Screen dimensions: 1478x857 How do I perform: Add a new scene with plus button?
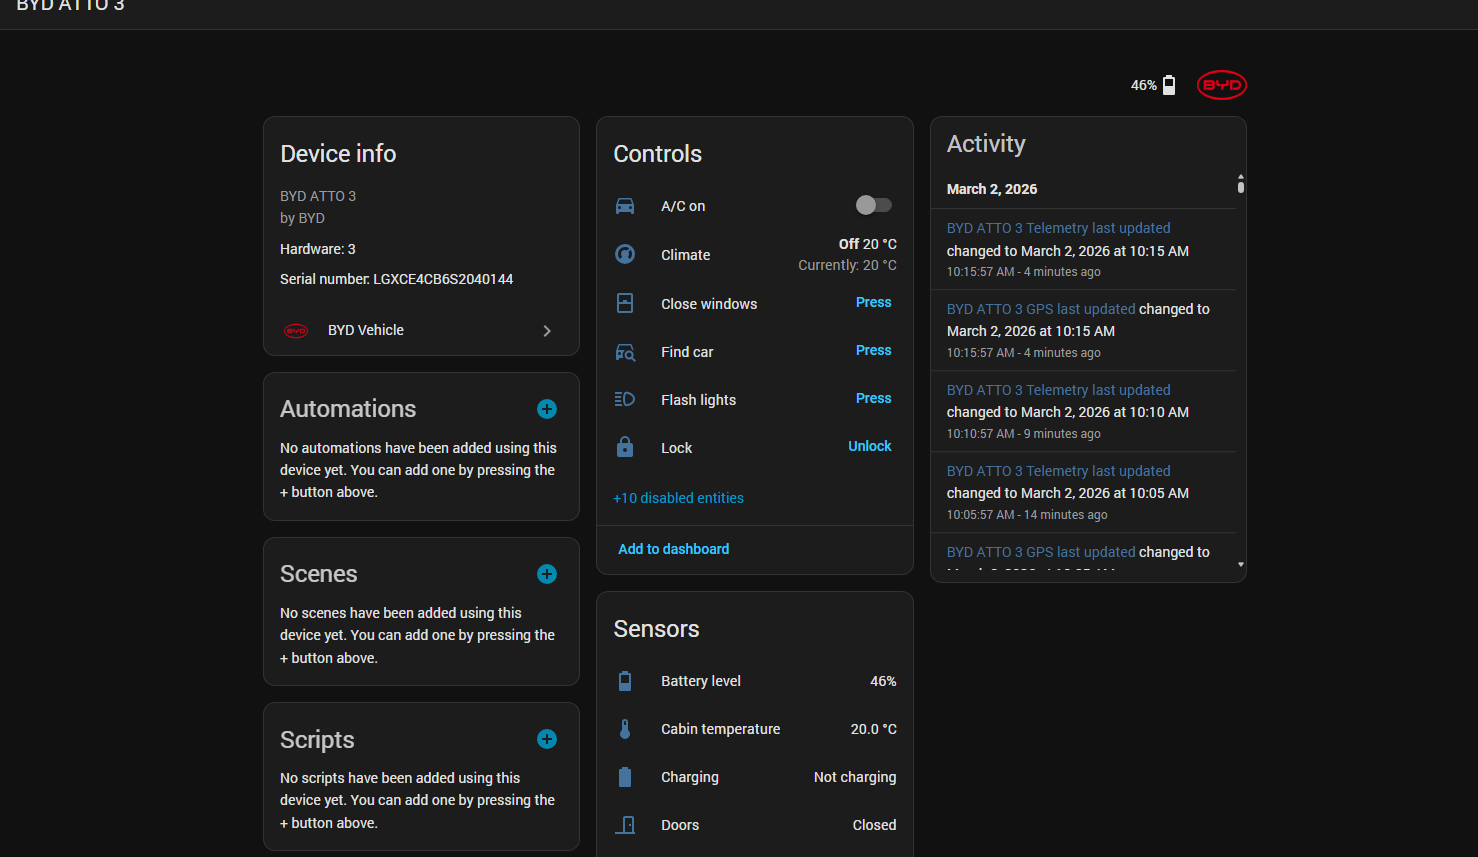tap(547, 574)
